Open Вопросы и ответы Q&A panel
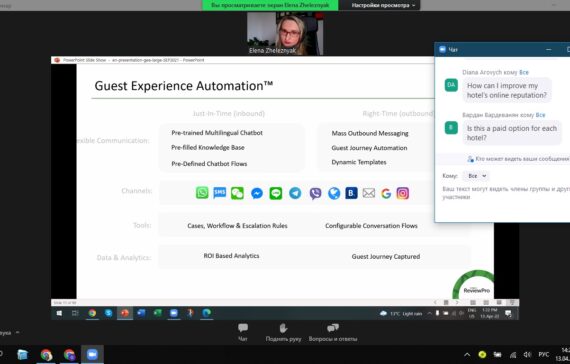 [x=333, y=332]
